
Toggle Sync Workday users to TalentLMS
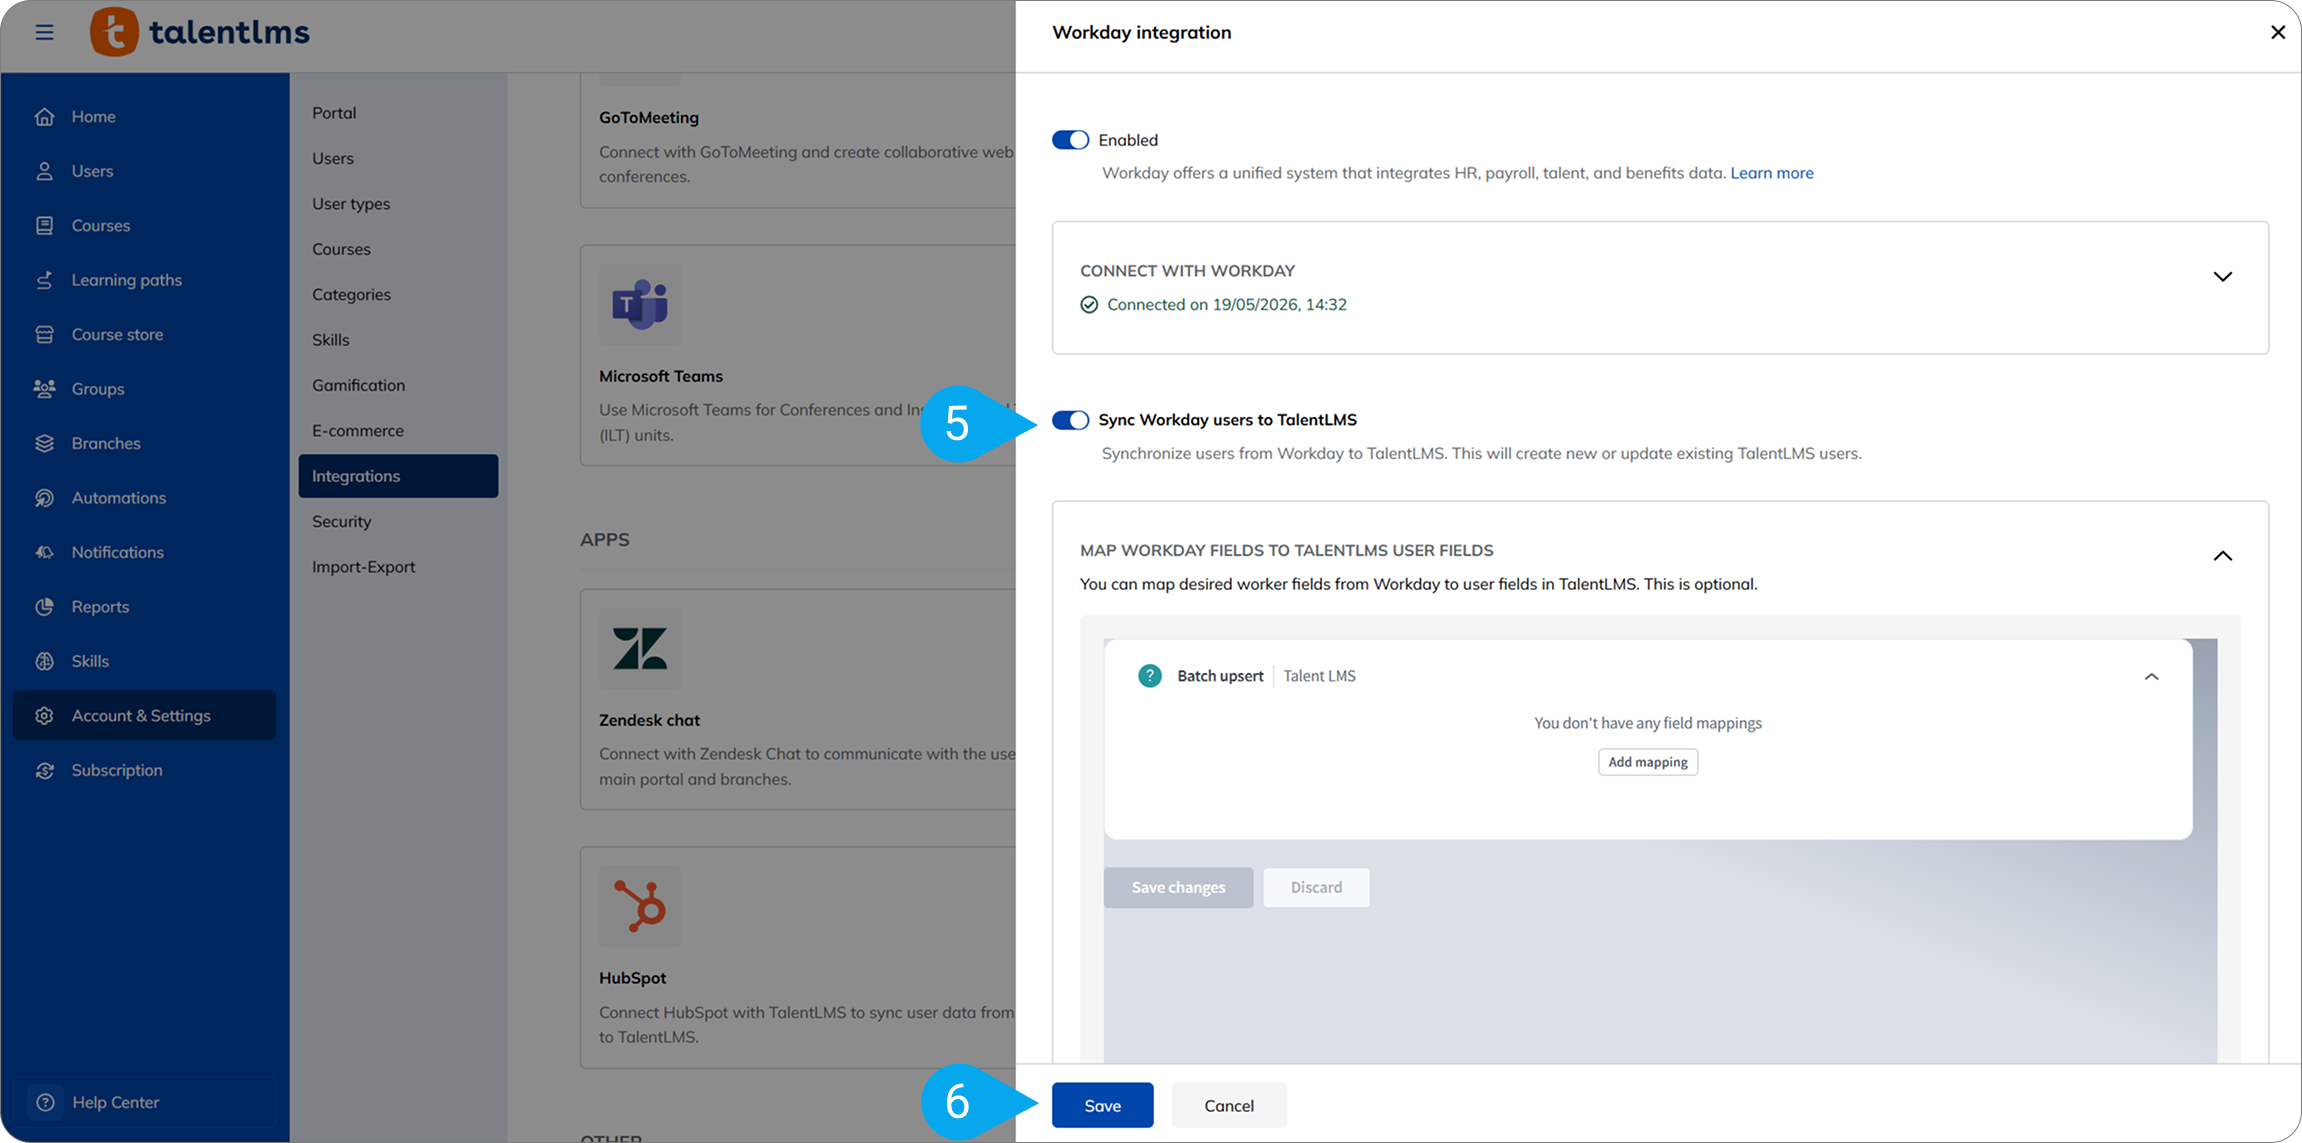[1070, 420]
